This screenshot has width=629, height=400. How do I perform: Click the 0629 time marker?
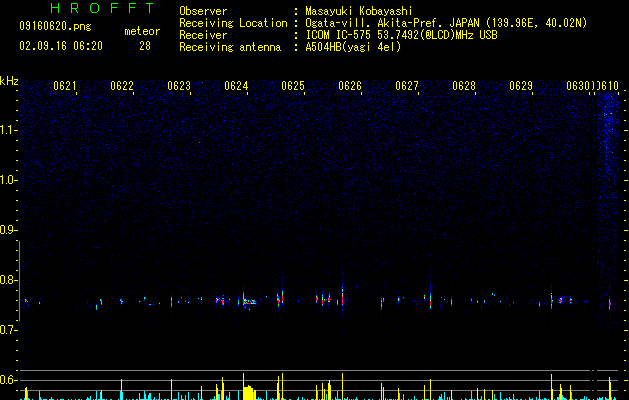click(x=521, y=86)
